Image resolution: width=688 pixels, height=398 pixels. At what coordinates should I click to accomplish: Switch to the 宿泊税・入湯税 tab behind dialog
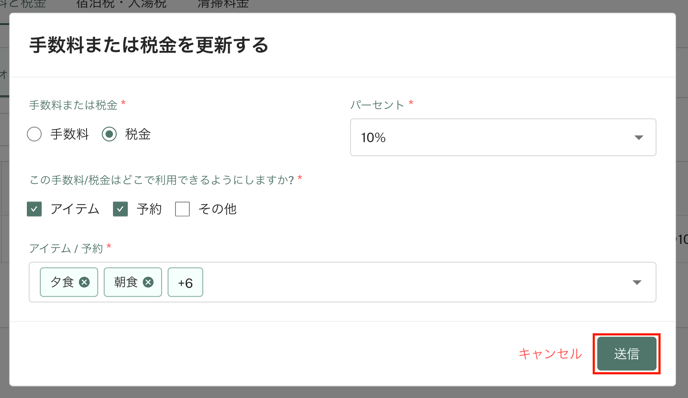tap(122, 4)
